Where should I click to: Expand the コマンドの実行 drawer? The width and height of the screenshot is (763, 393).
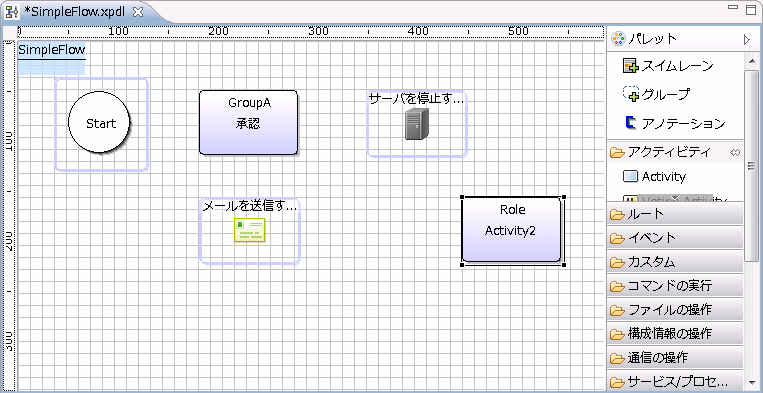coord(674,286)
